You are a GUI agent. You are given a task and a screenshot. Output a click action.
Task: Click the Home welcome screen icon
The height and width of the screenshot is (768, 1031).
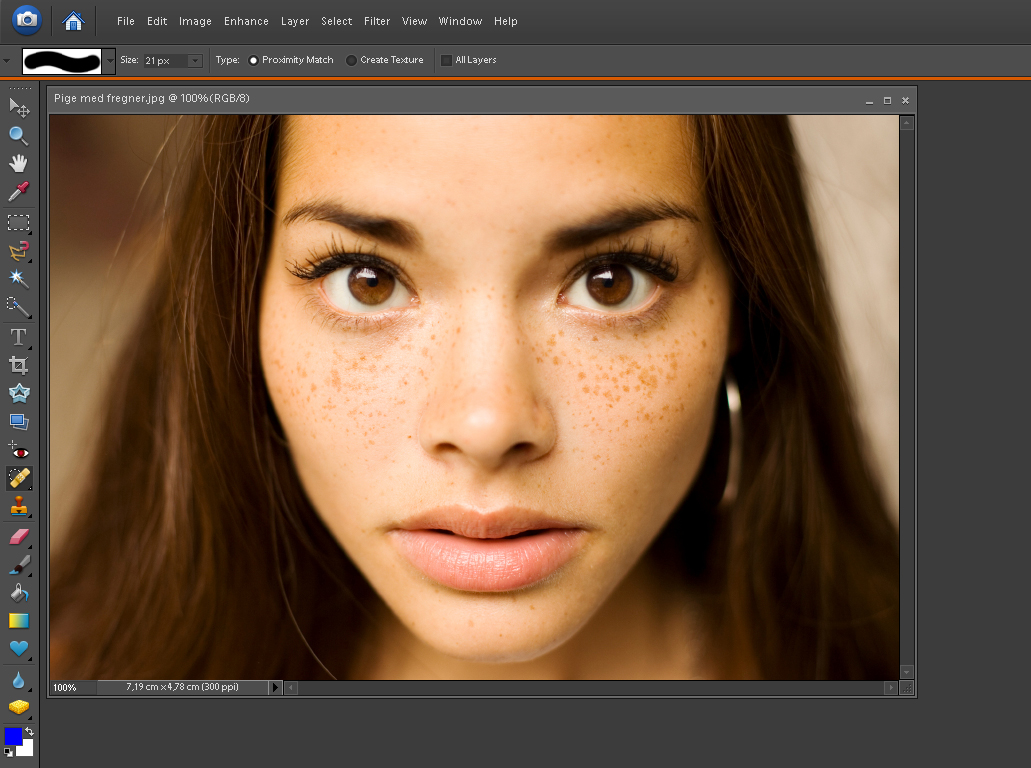coord(73,20)
